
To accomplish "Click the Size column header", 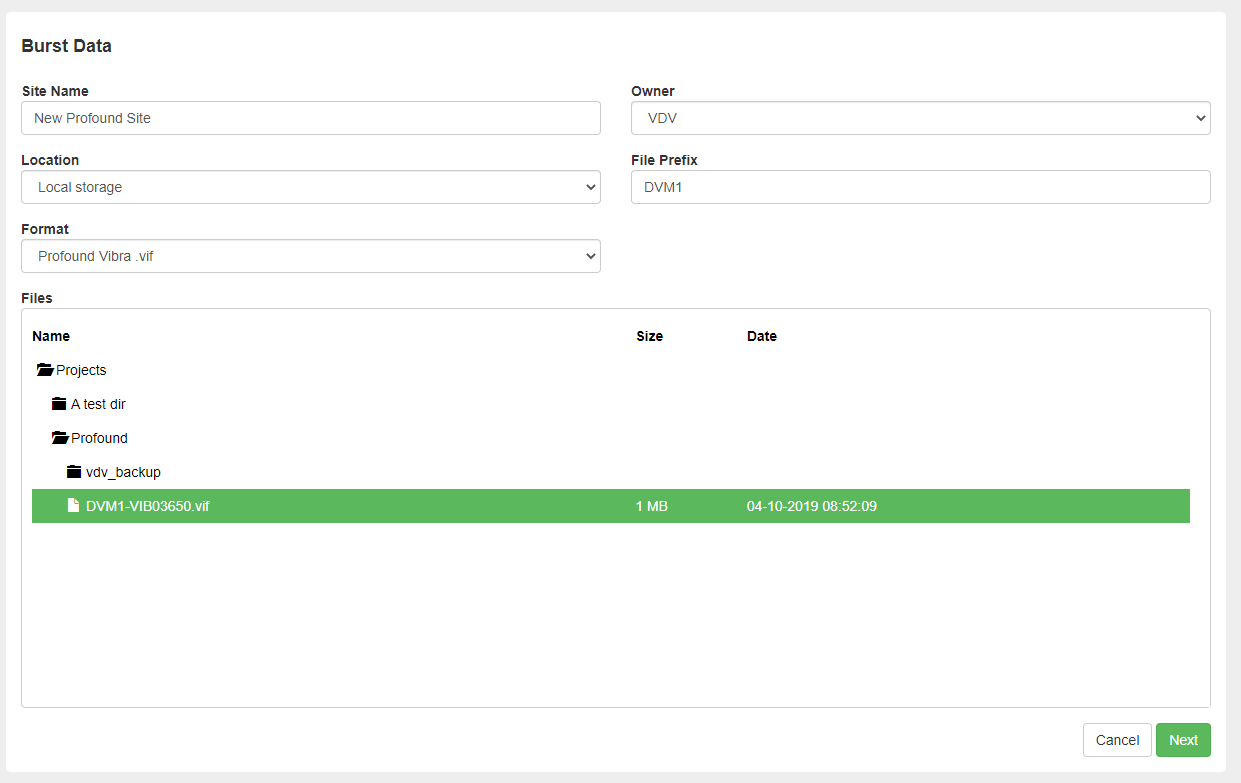I will click(650, 336).
